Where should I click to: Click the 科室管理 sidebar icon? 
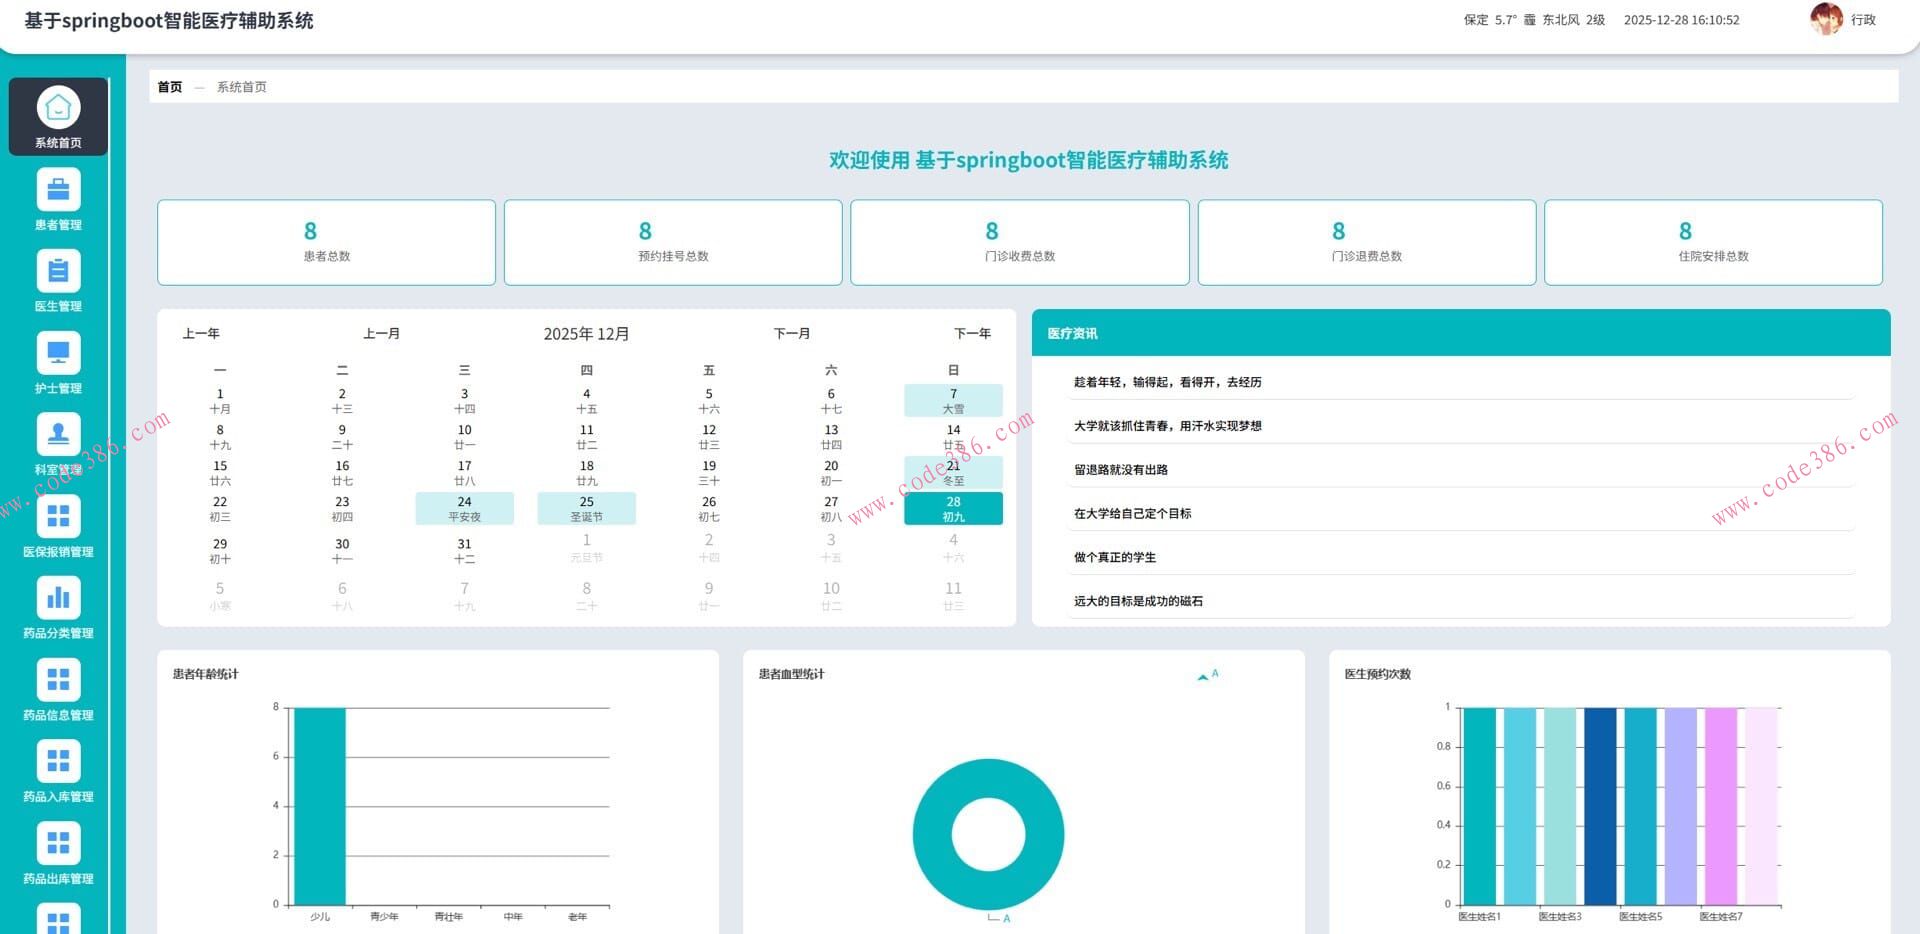tap(57, 445)
